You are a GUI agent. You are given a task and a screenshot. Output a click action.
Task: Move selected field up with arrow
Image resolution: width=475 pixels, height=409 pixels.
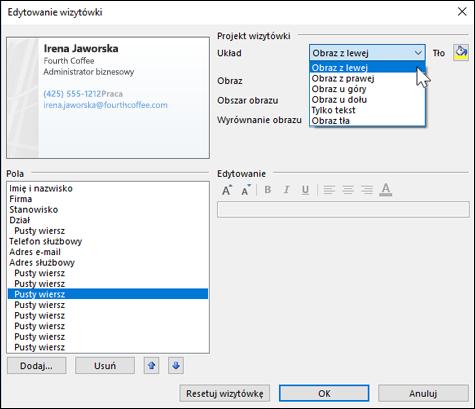tap(152, 366)
